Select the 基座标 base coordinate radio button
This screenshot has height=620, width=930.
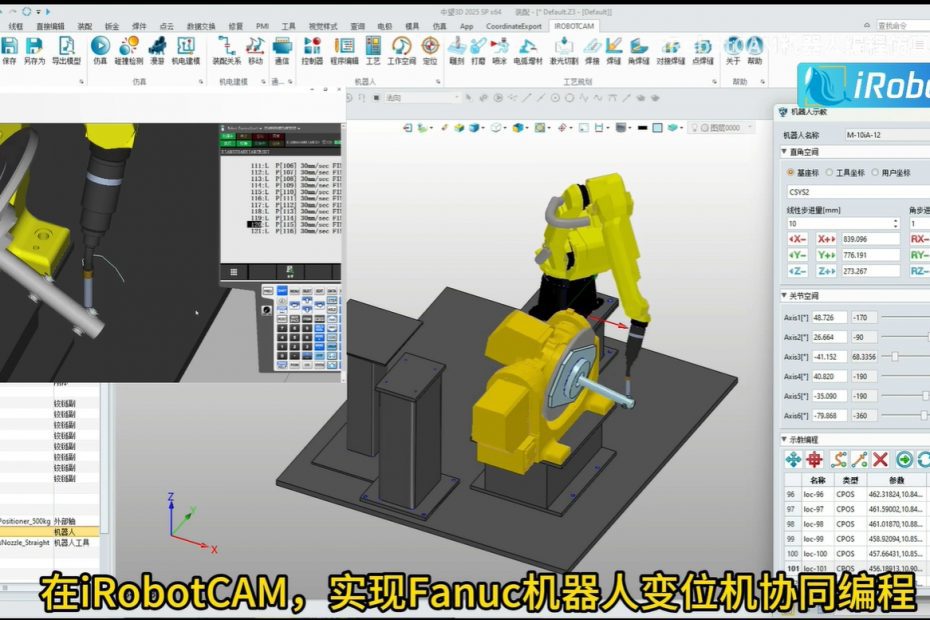tap(791, 173)
